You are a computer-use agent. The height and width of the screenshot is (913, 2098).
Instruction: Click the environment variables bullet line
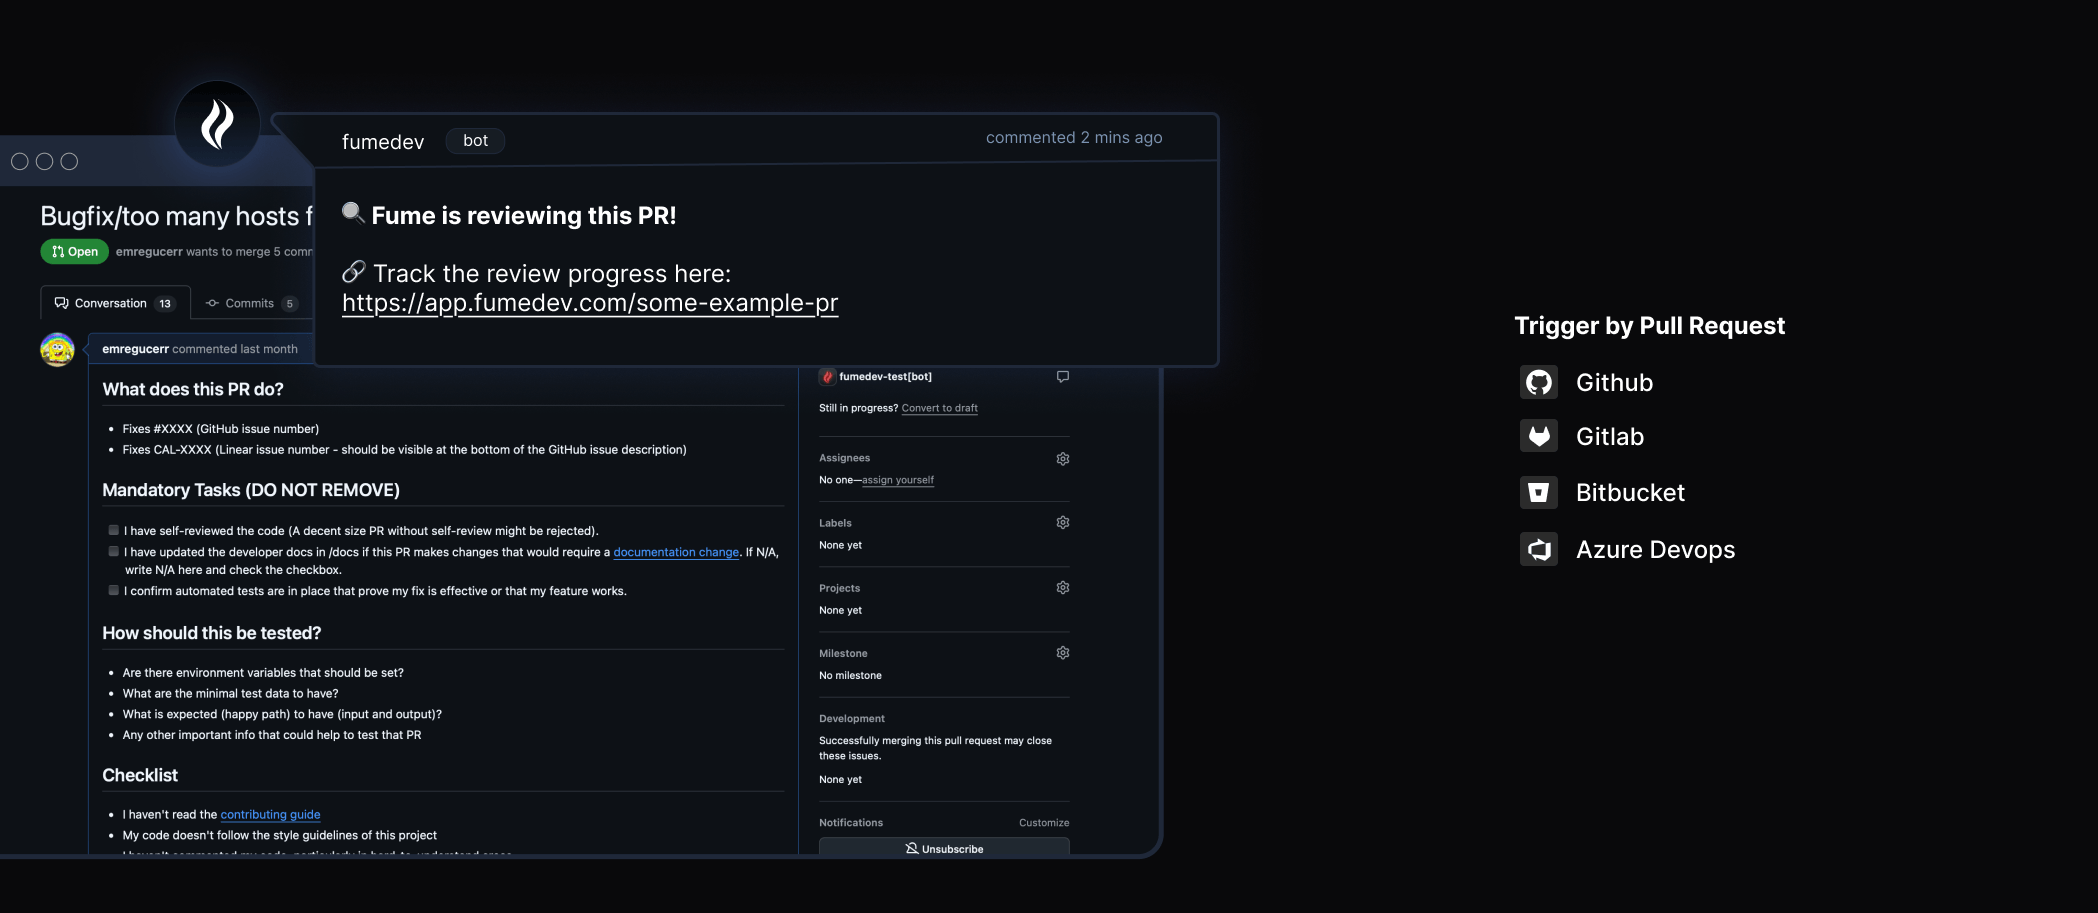click(263, 673)
